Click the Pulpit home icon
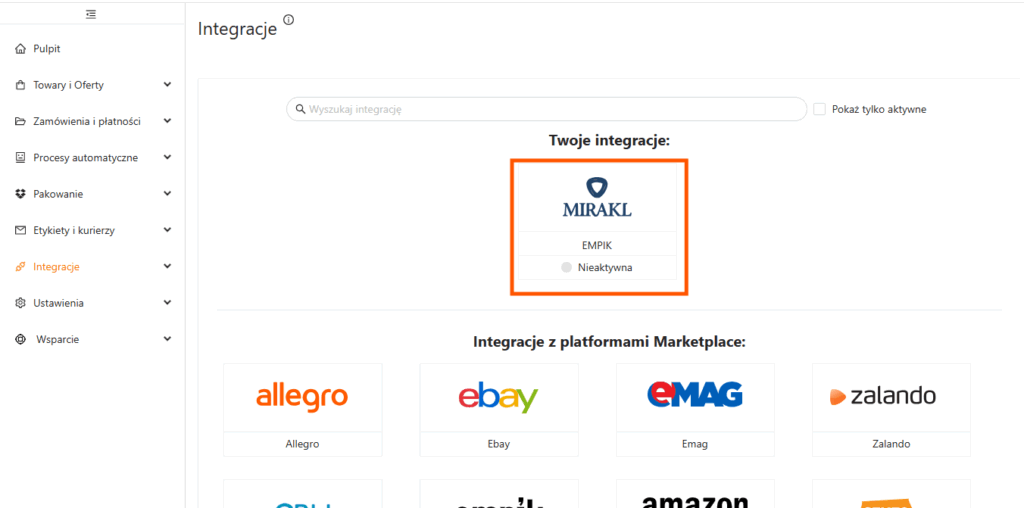This screenshot has width=1024, height=508. (21, 49)
